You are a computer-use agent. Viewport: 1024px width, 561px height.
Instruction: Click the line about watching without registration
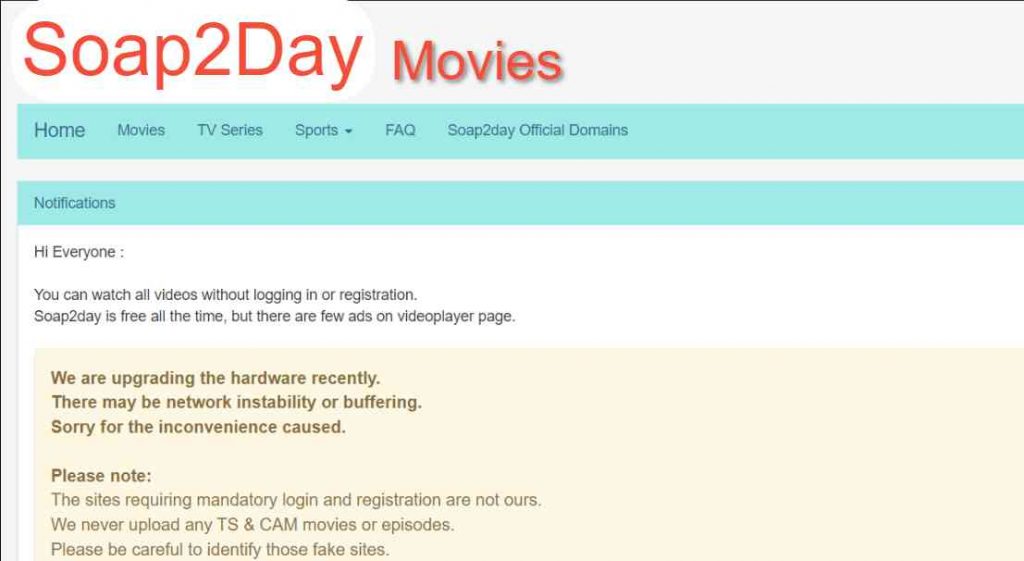tap(225, 295)
